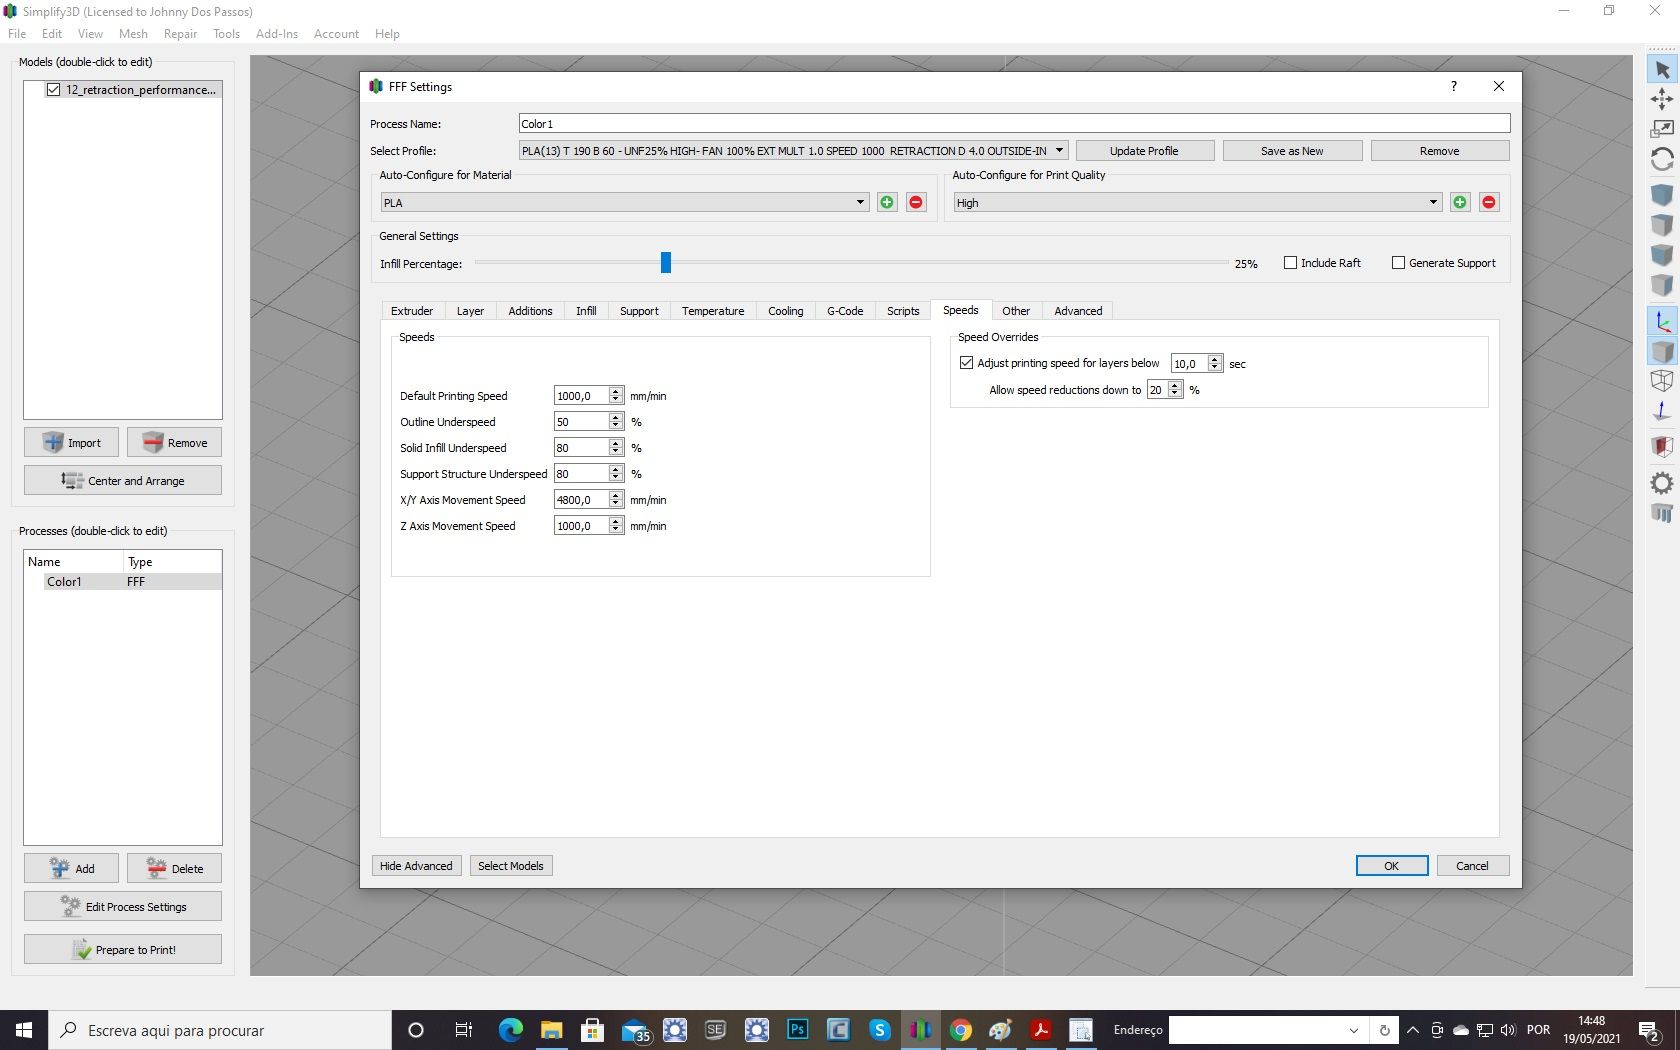Click the Prepare to Print! button
Screen dimensions: 1680x1050
[x=123, y=950]
